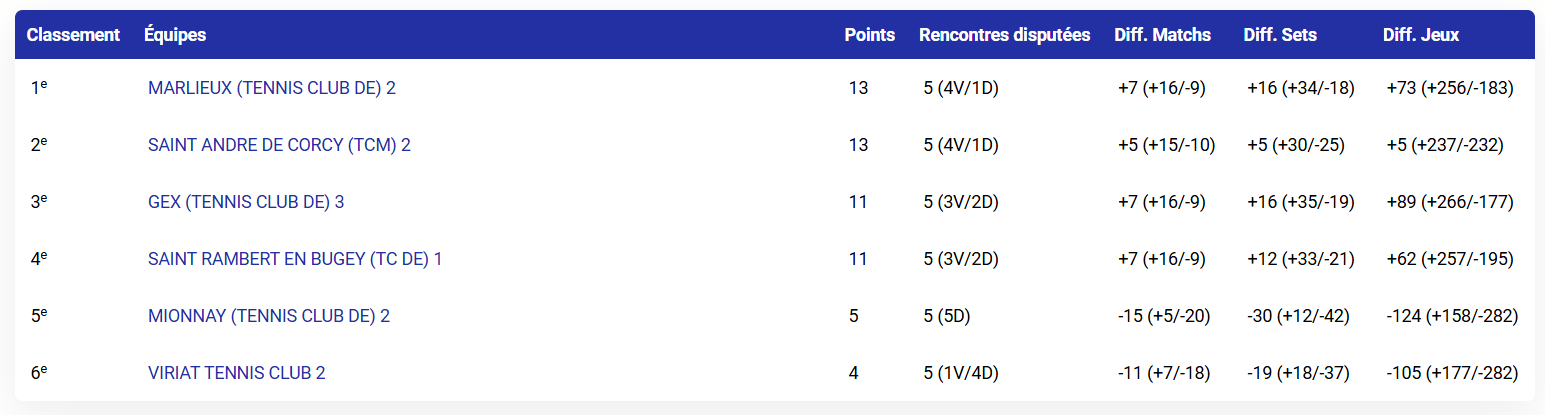Select MIONNAY (TENNIS CLUB DE) 2 team
The image size is (1545, 415).
(268, 316)
